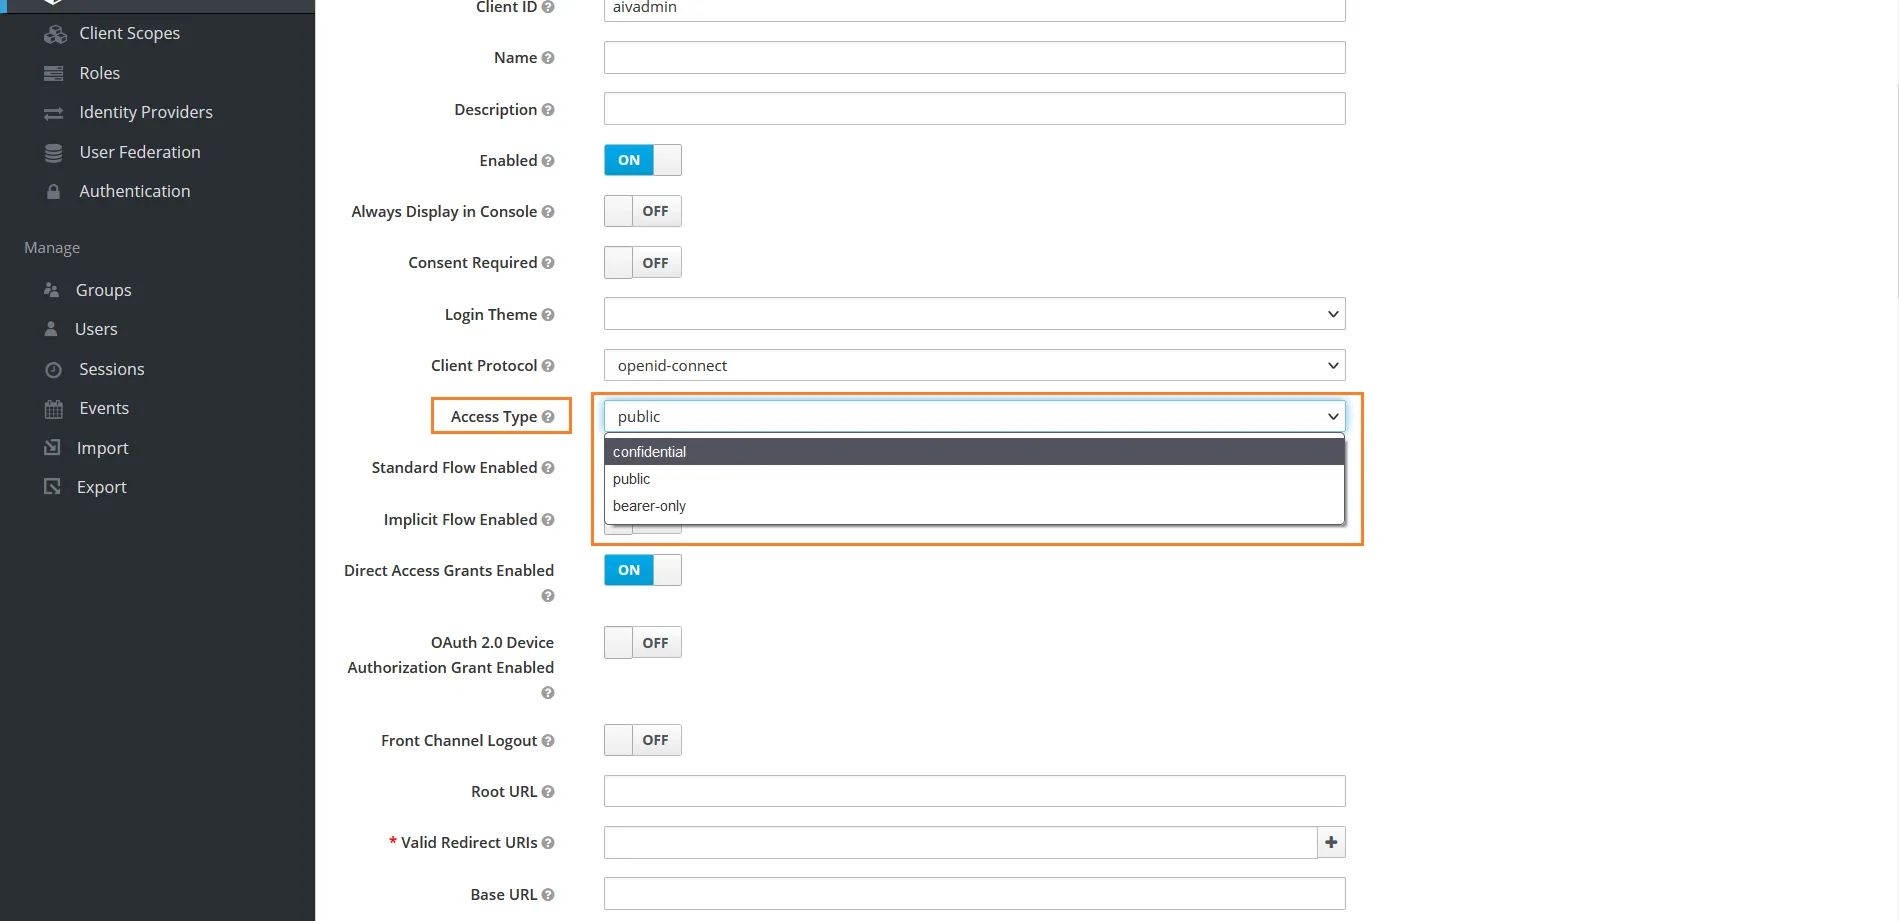Toggle Front Channel Logout switch
Viewport: 1899px width, 921px height.
[643, 740]
